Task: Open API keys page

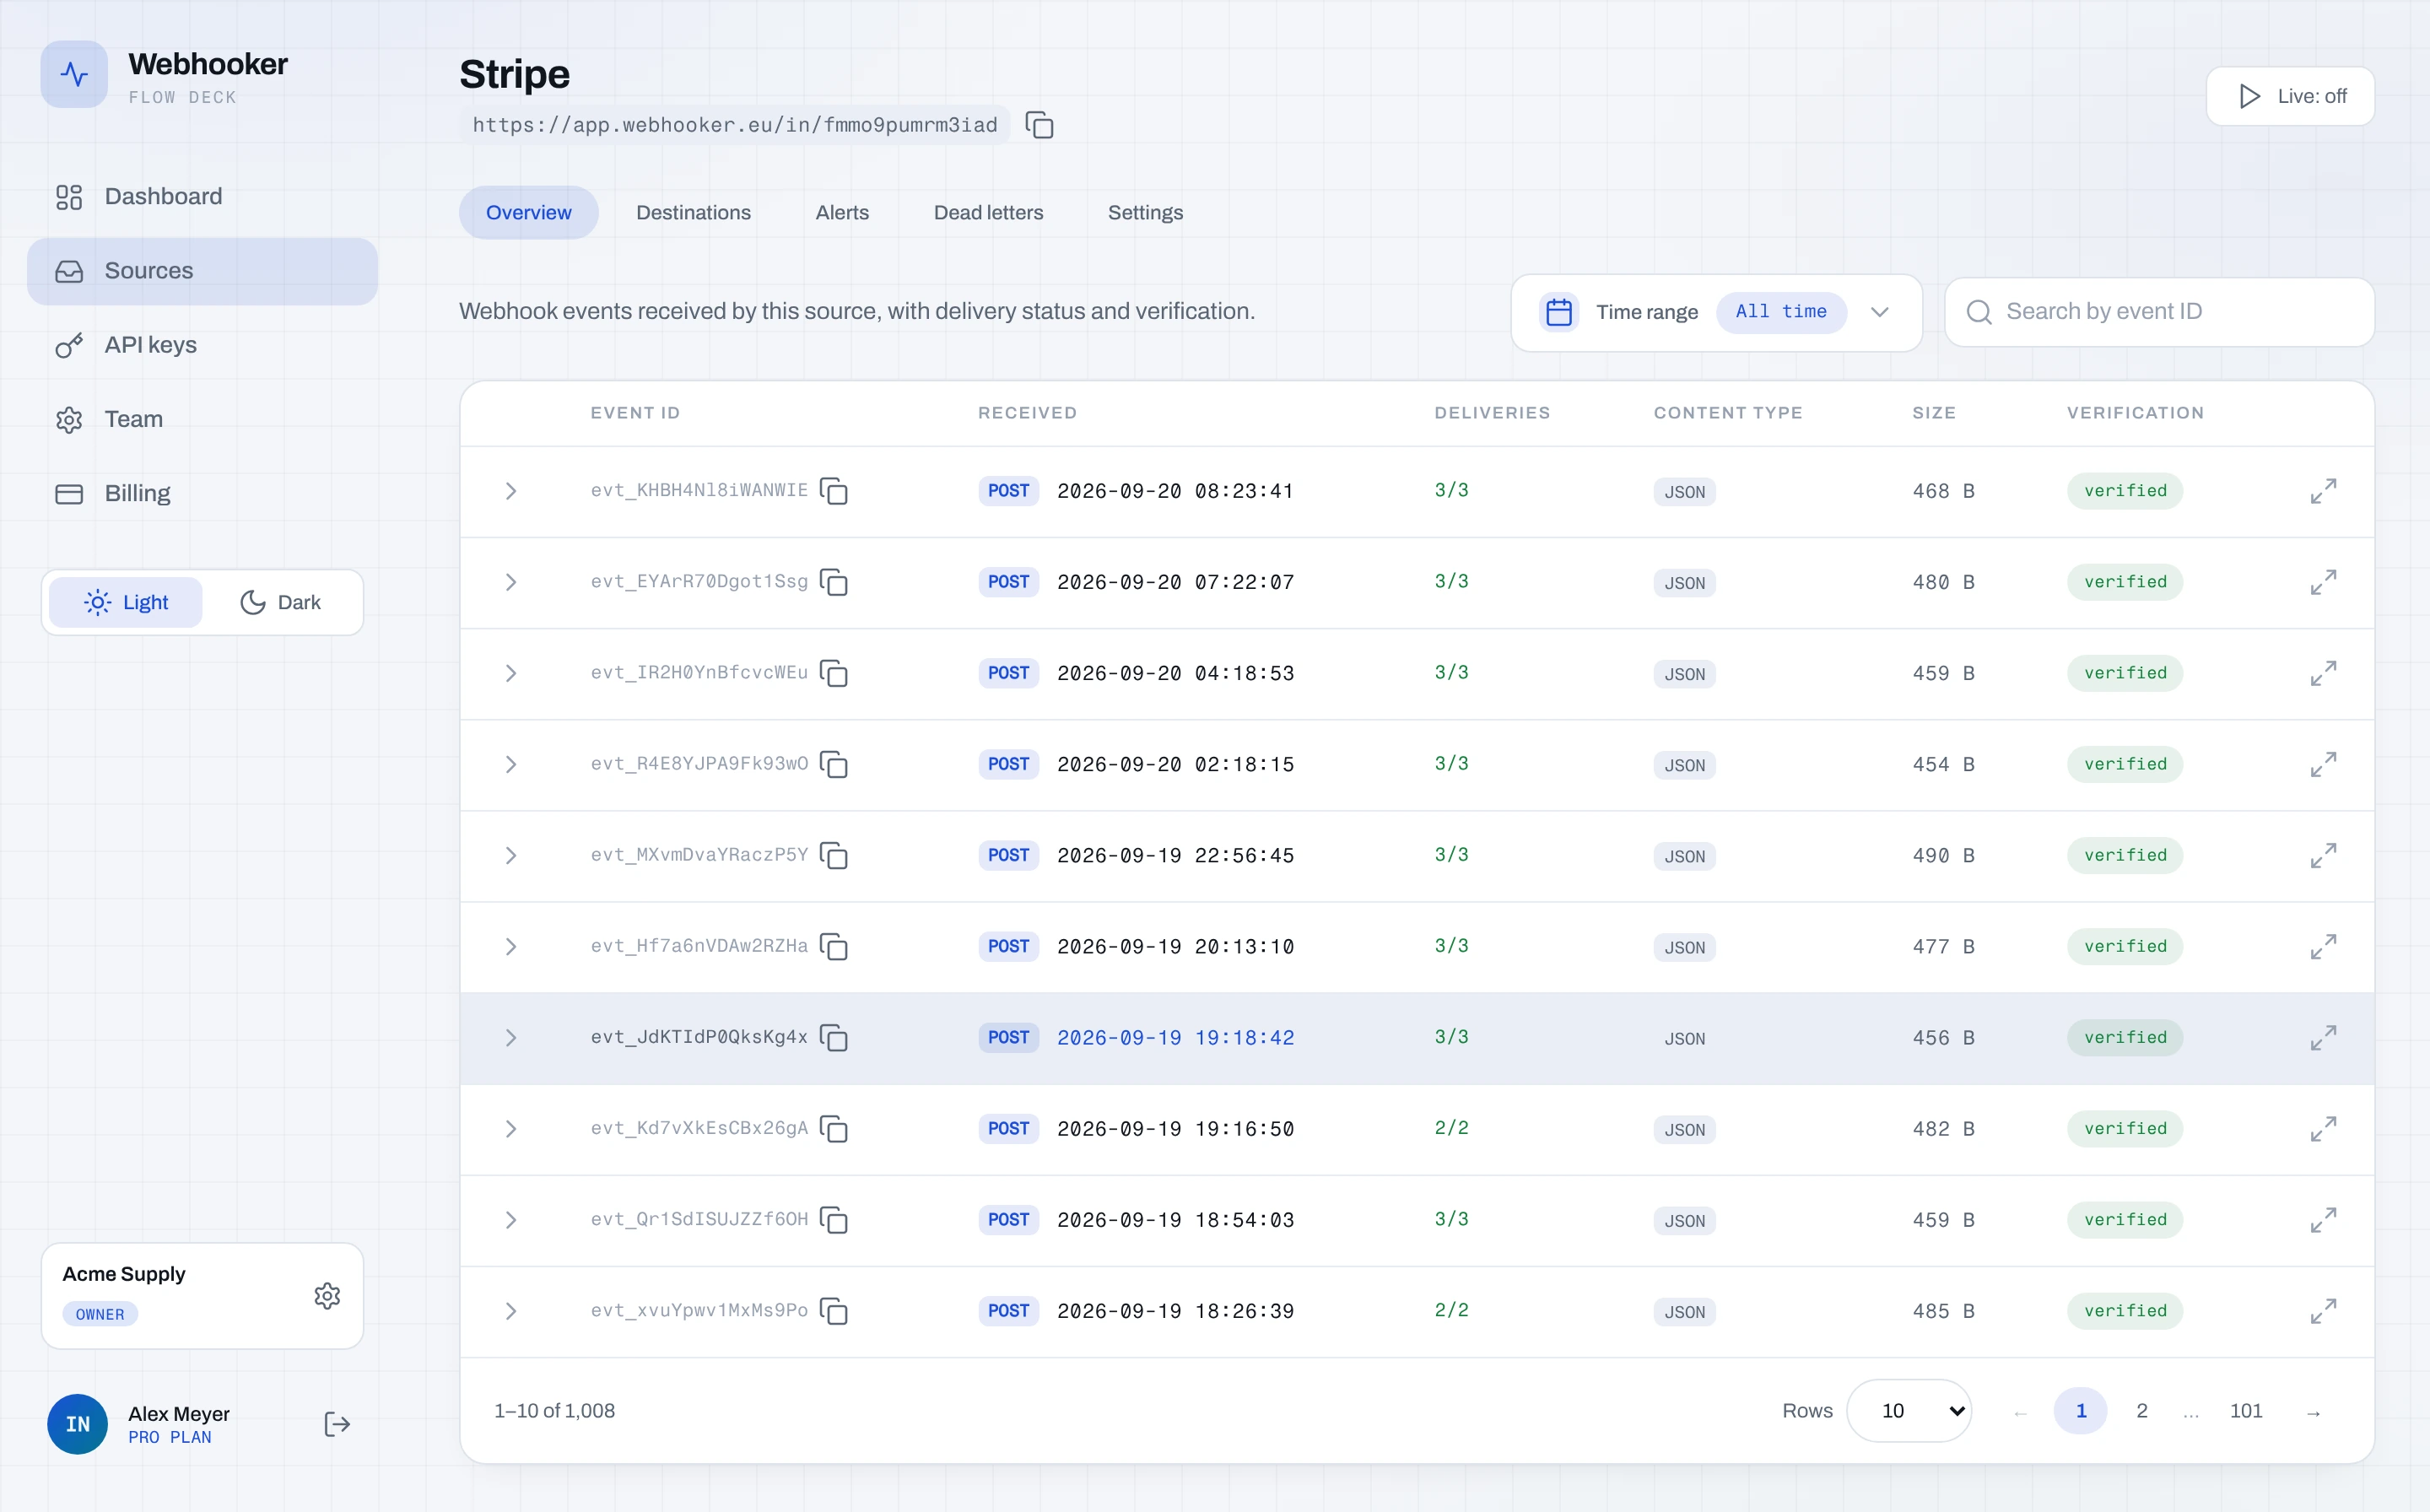Action: pos(202,345)
